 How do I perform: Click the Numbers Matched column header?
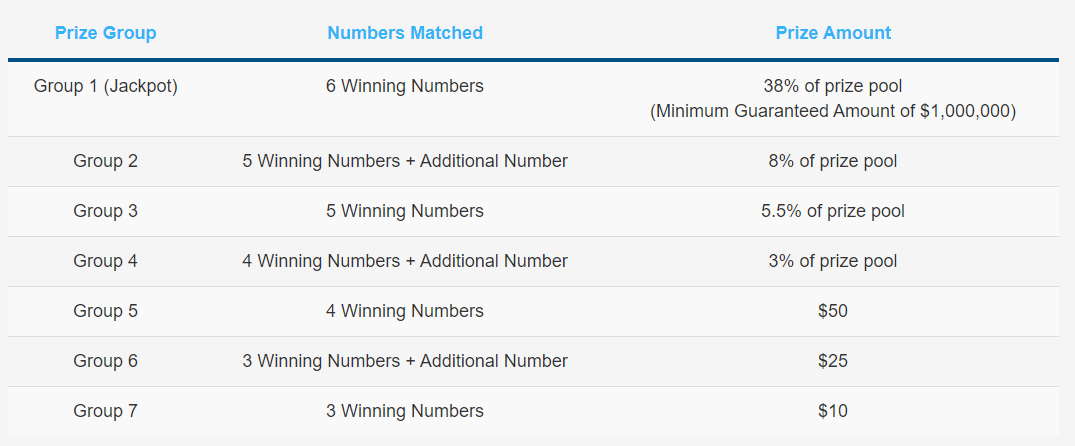(x=404, y=33)
